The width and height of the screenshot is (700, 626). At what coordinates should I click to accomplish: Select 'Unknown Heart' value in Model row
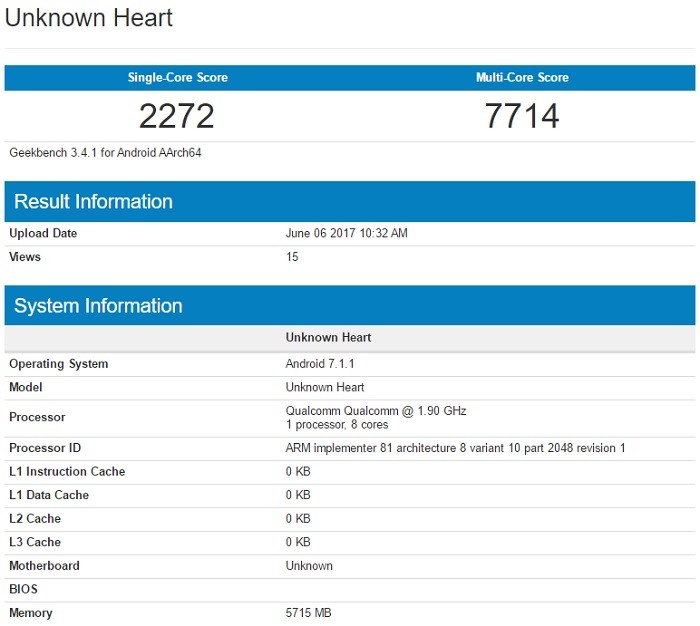[x=325, y=387]
